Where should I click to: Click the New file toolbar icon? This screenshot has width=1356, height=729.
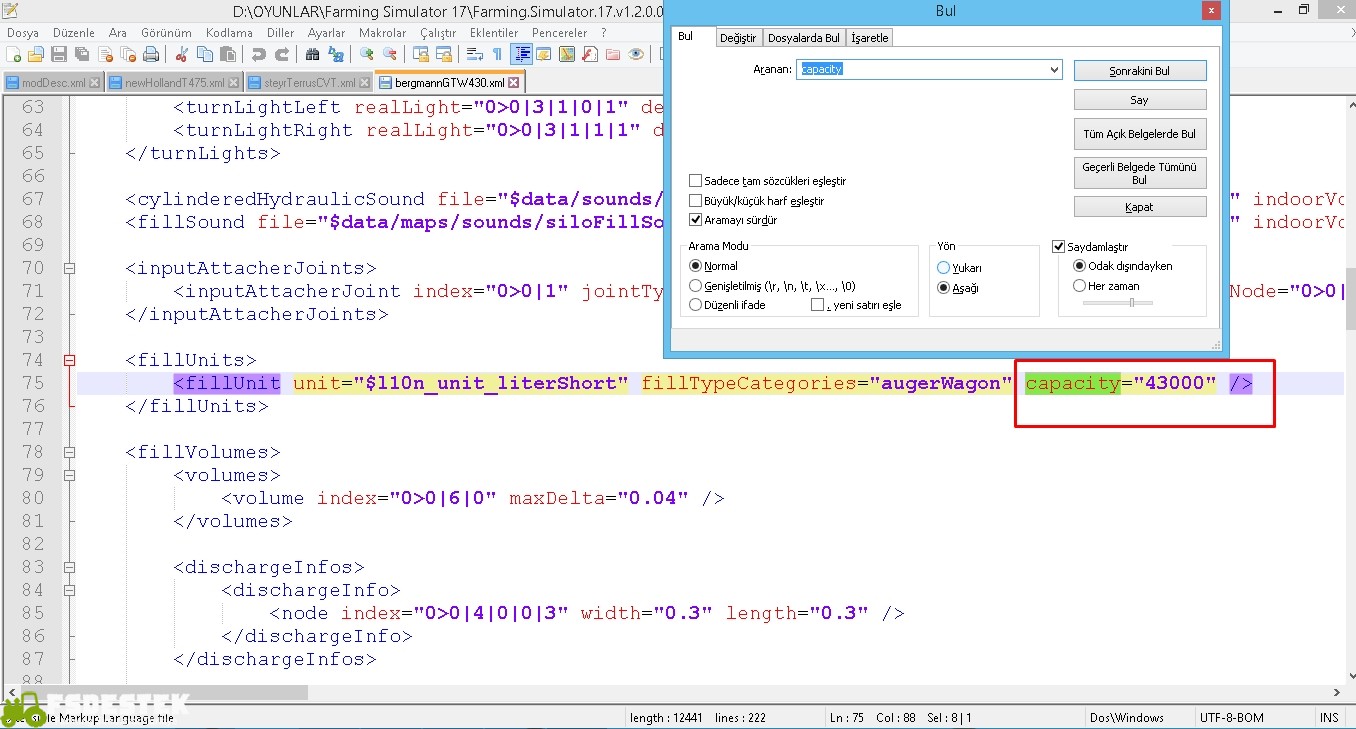13,54
